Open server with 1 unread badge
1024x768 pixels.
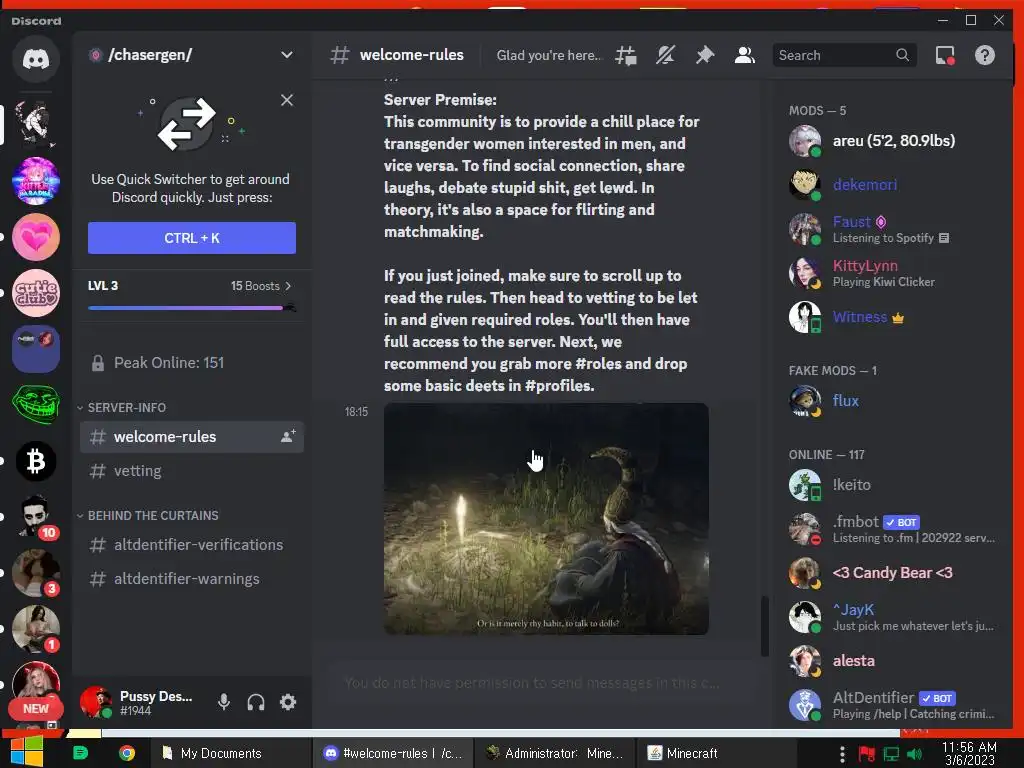coord(36,629)
